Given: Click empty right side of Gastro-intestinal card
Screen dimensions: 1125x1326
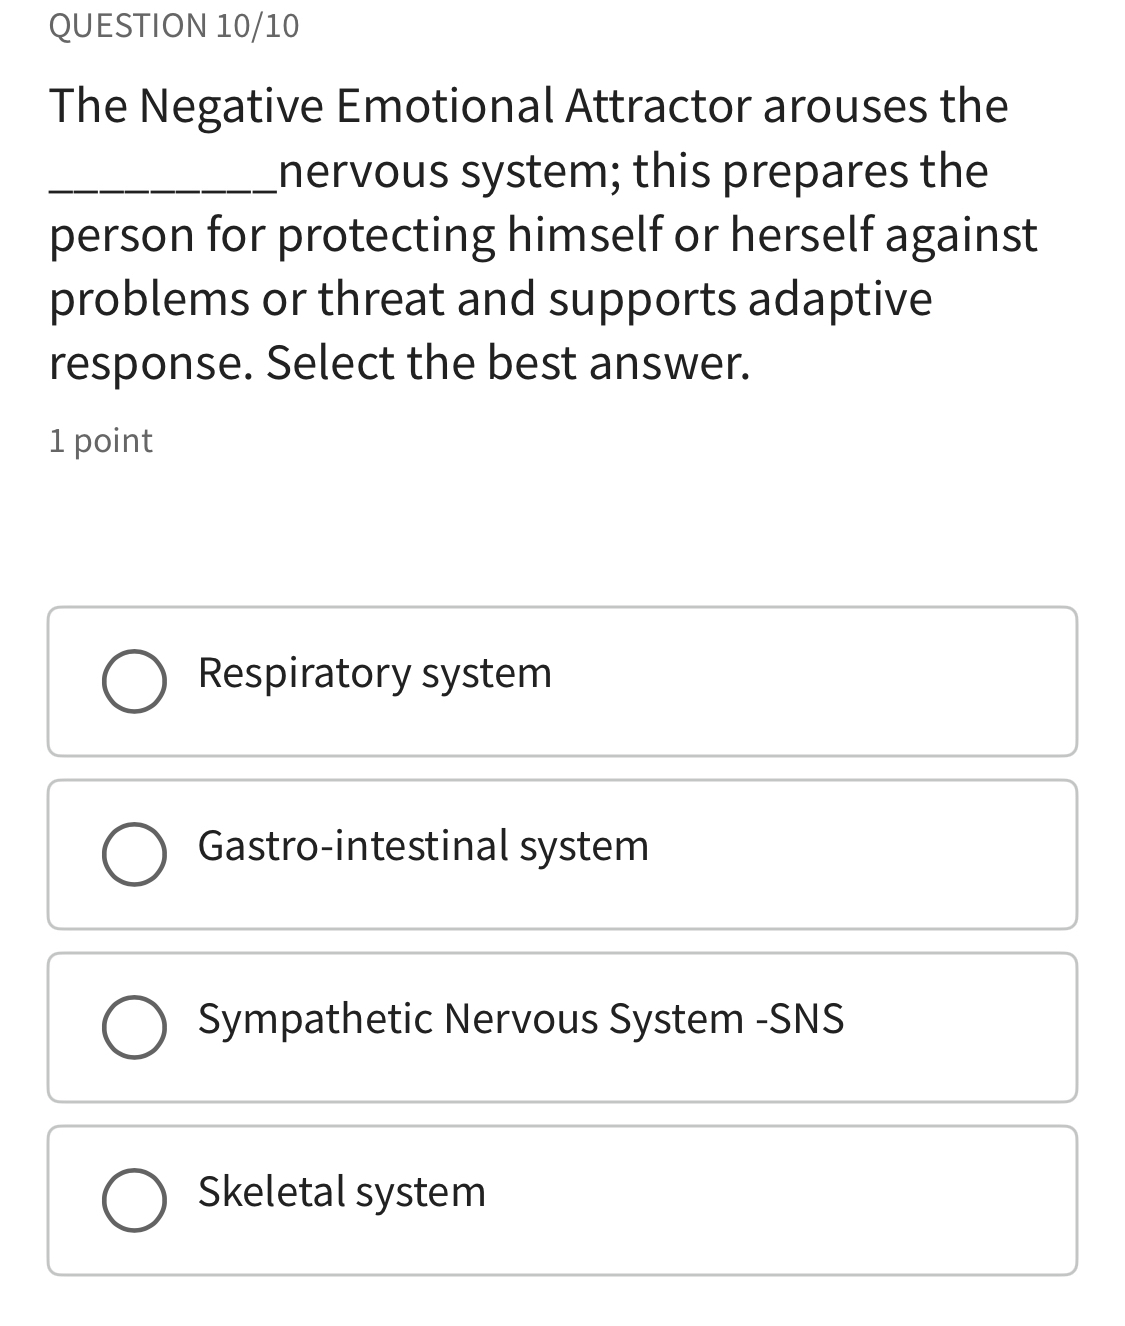Looking at the screenshot, I should pyautogui.click(x=880, y=855).
